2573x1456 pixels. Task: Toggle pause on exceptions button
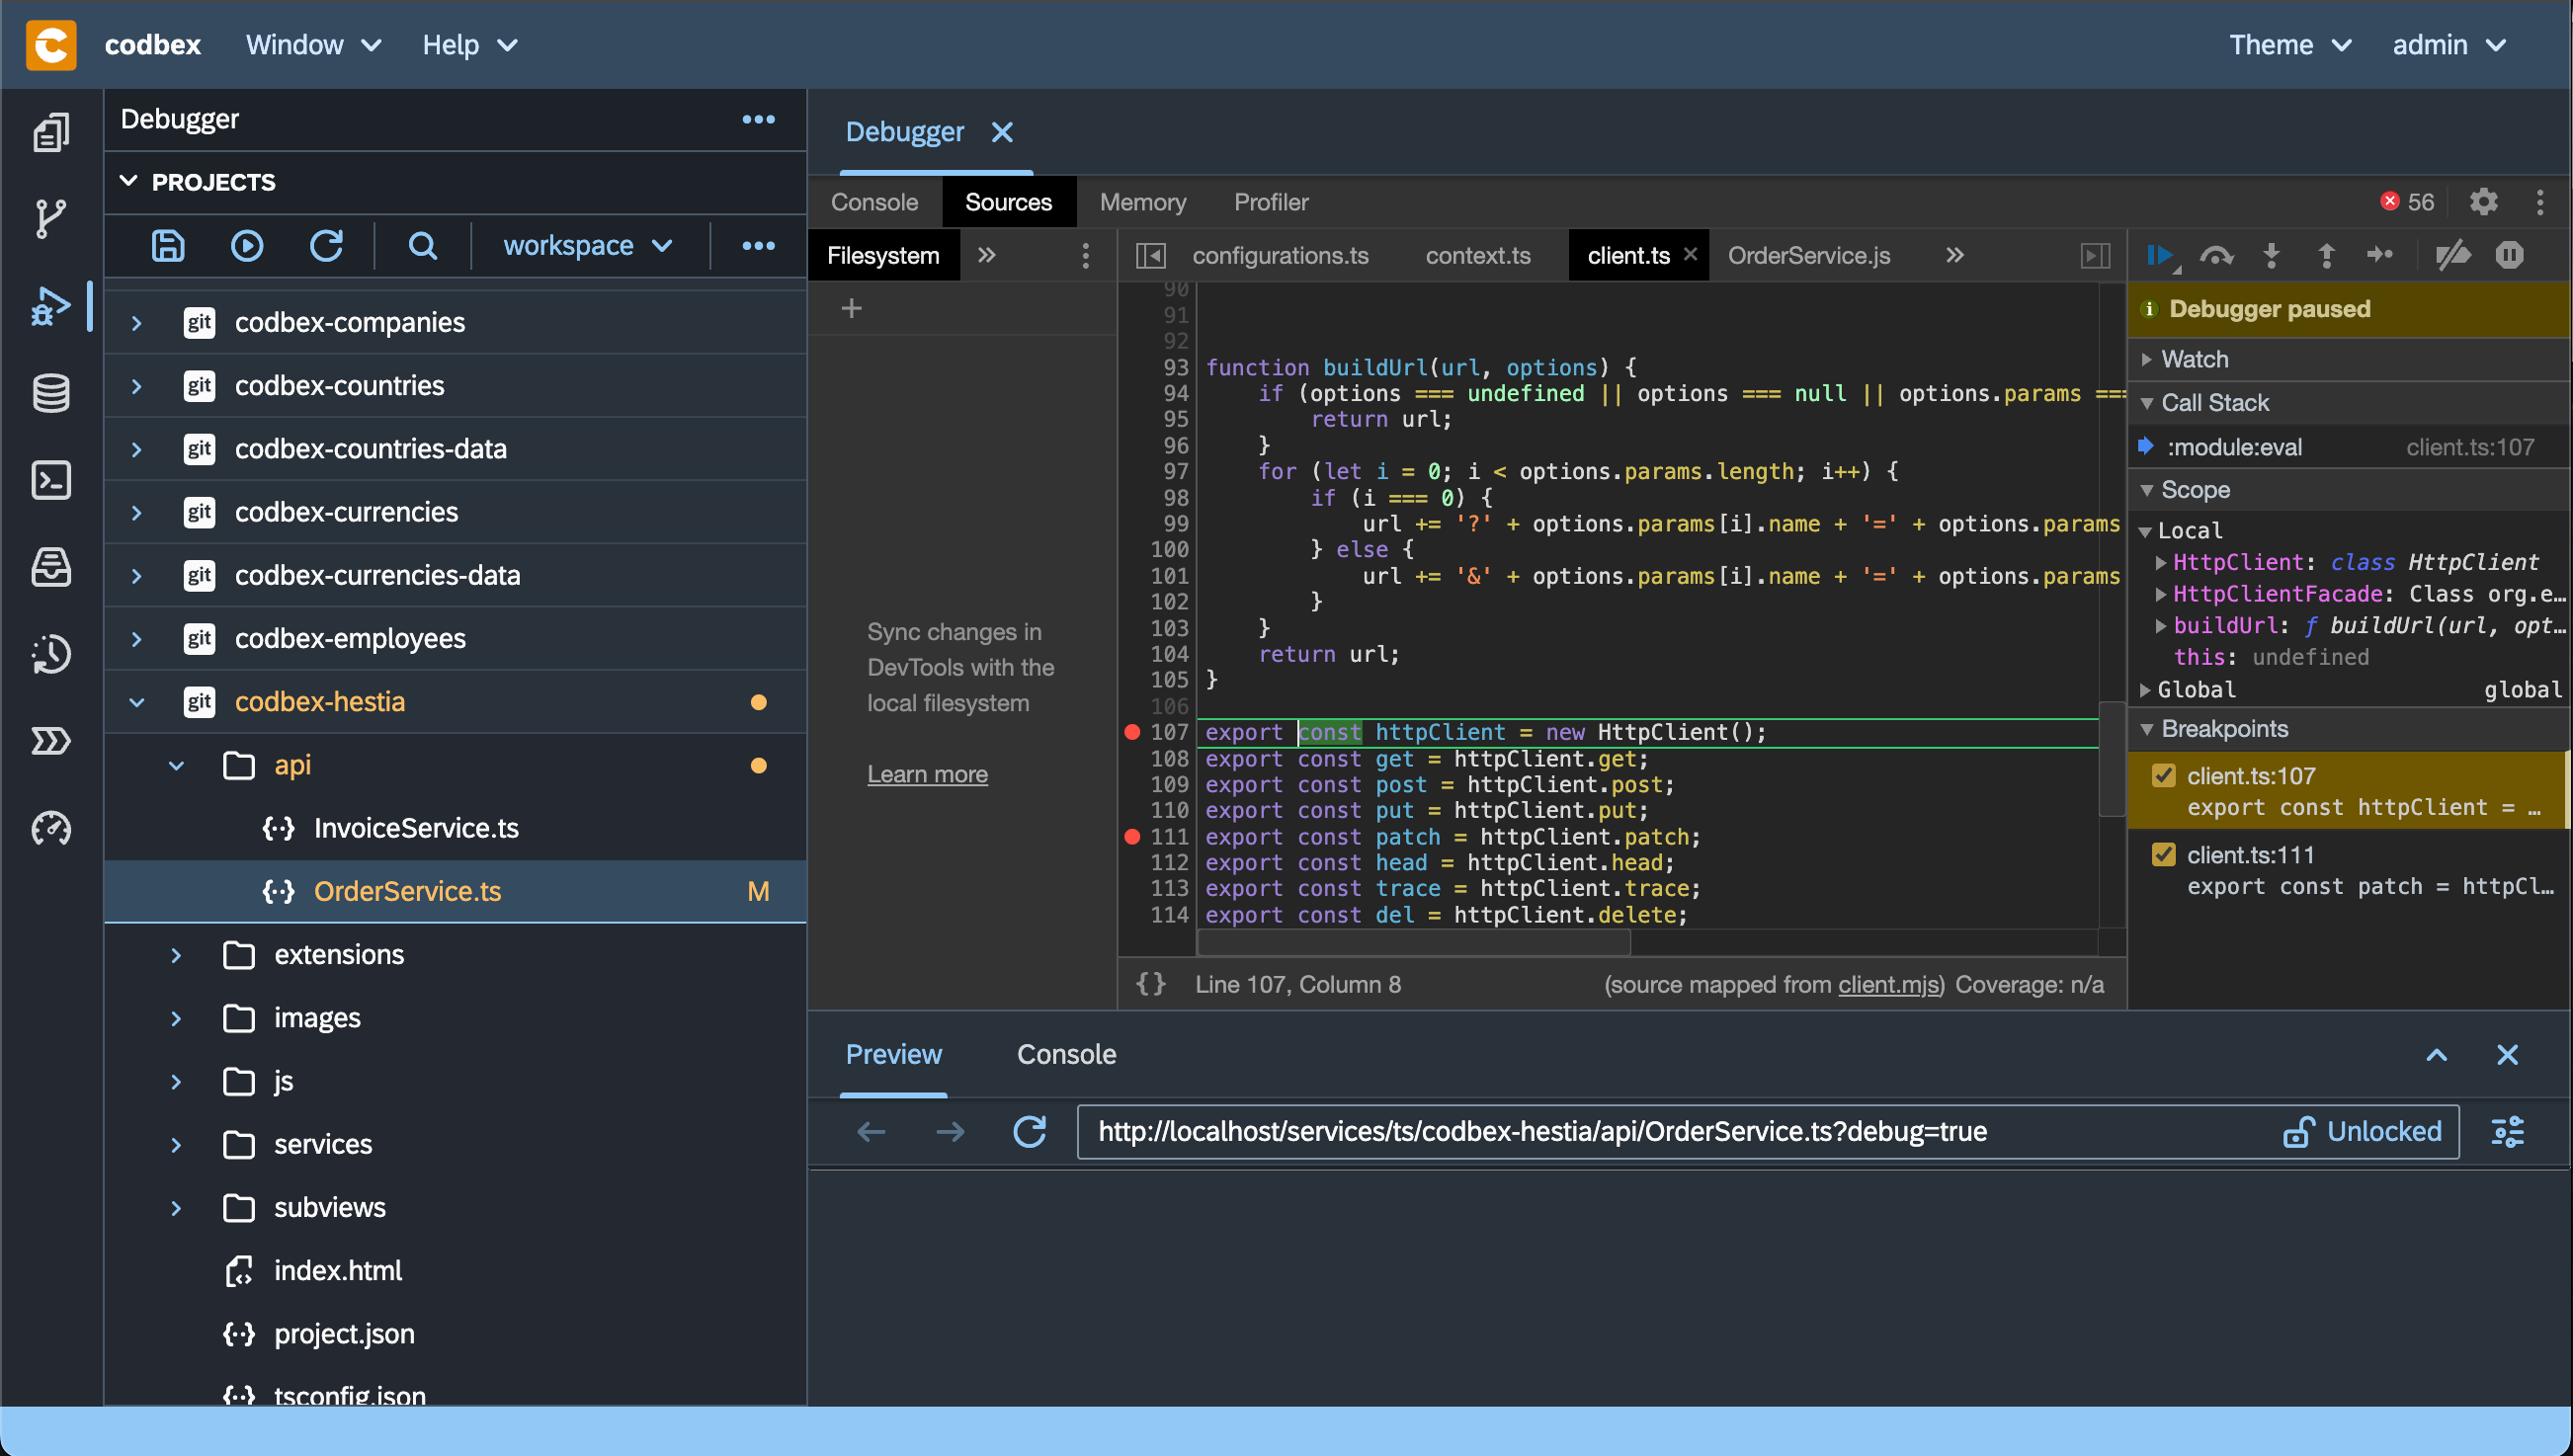coord(2509,256)
